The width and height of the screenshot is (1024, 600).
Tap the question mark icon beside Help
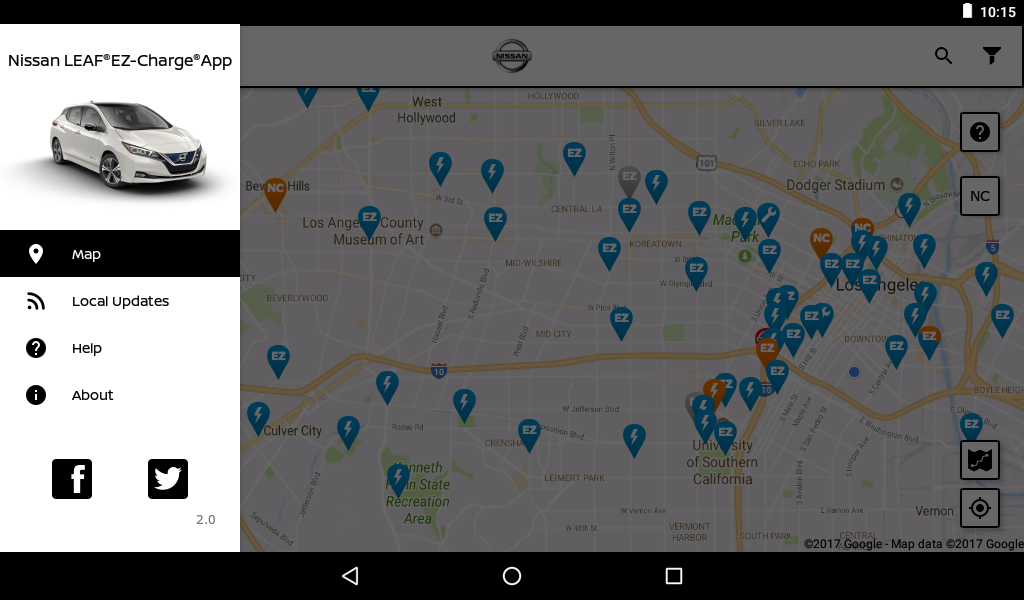(x=36, y=348)
